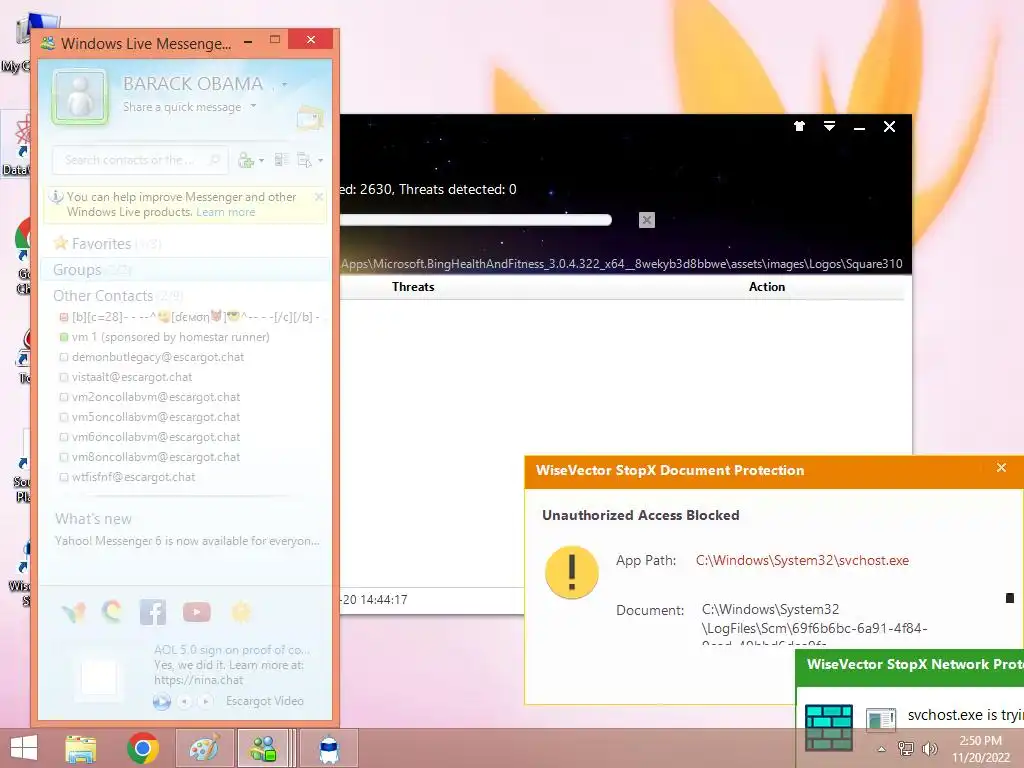Click the Threats column header

click(413, 287)
